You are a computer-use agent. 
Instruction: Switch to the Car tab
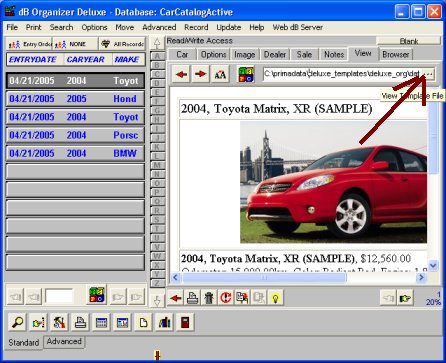(x=182, y=54)
